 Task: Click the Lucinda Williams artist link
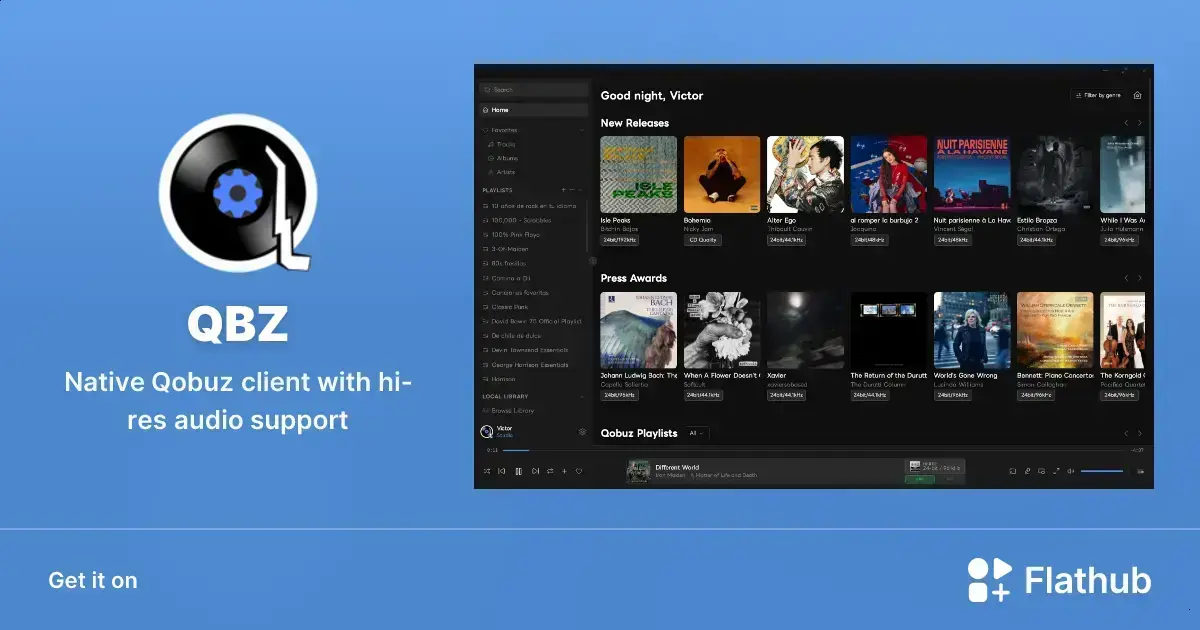coord(958,384)
